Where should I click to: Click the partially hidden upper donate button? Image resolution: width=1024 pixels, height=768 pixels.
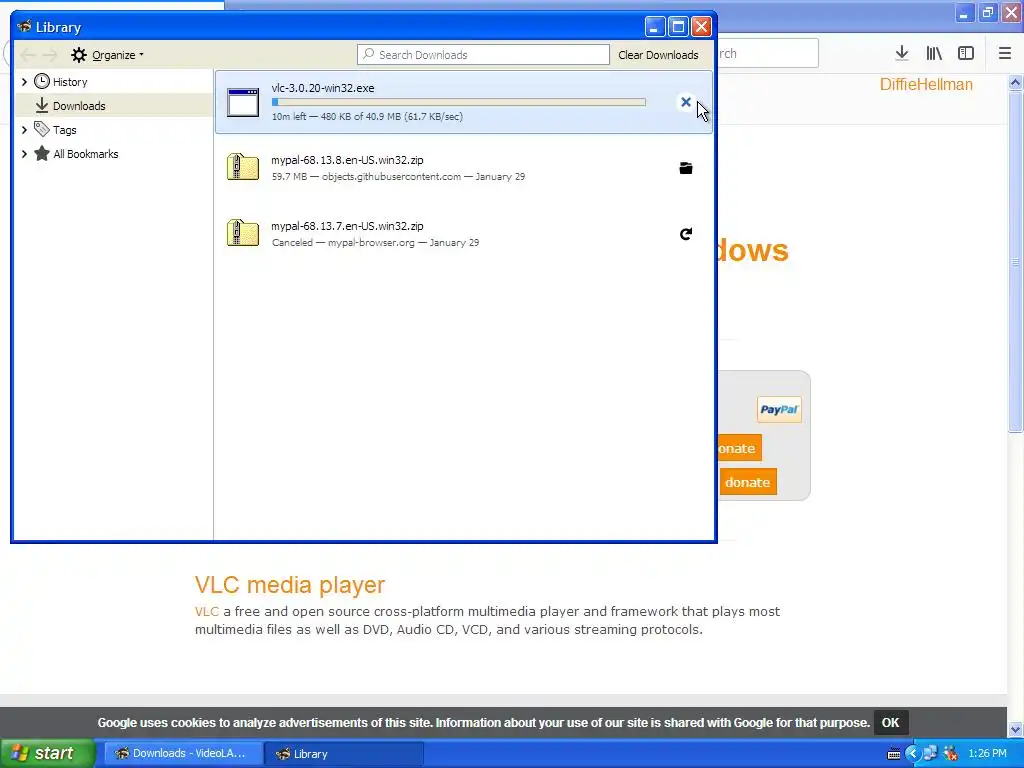tap(739, 448)
